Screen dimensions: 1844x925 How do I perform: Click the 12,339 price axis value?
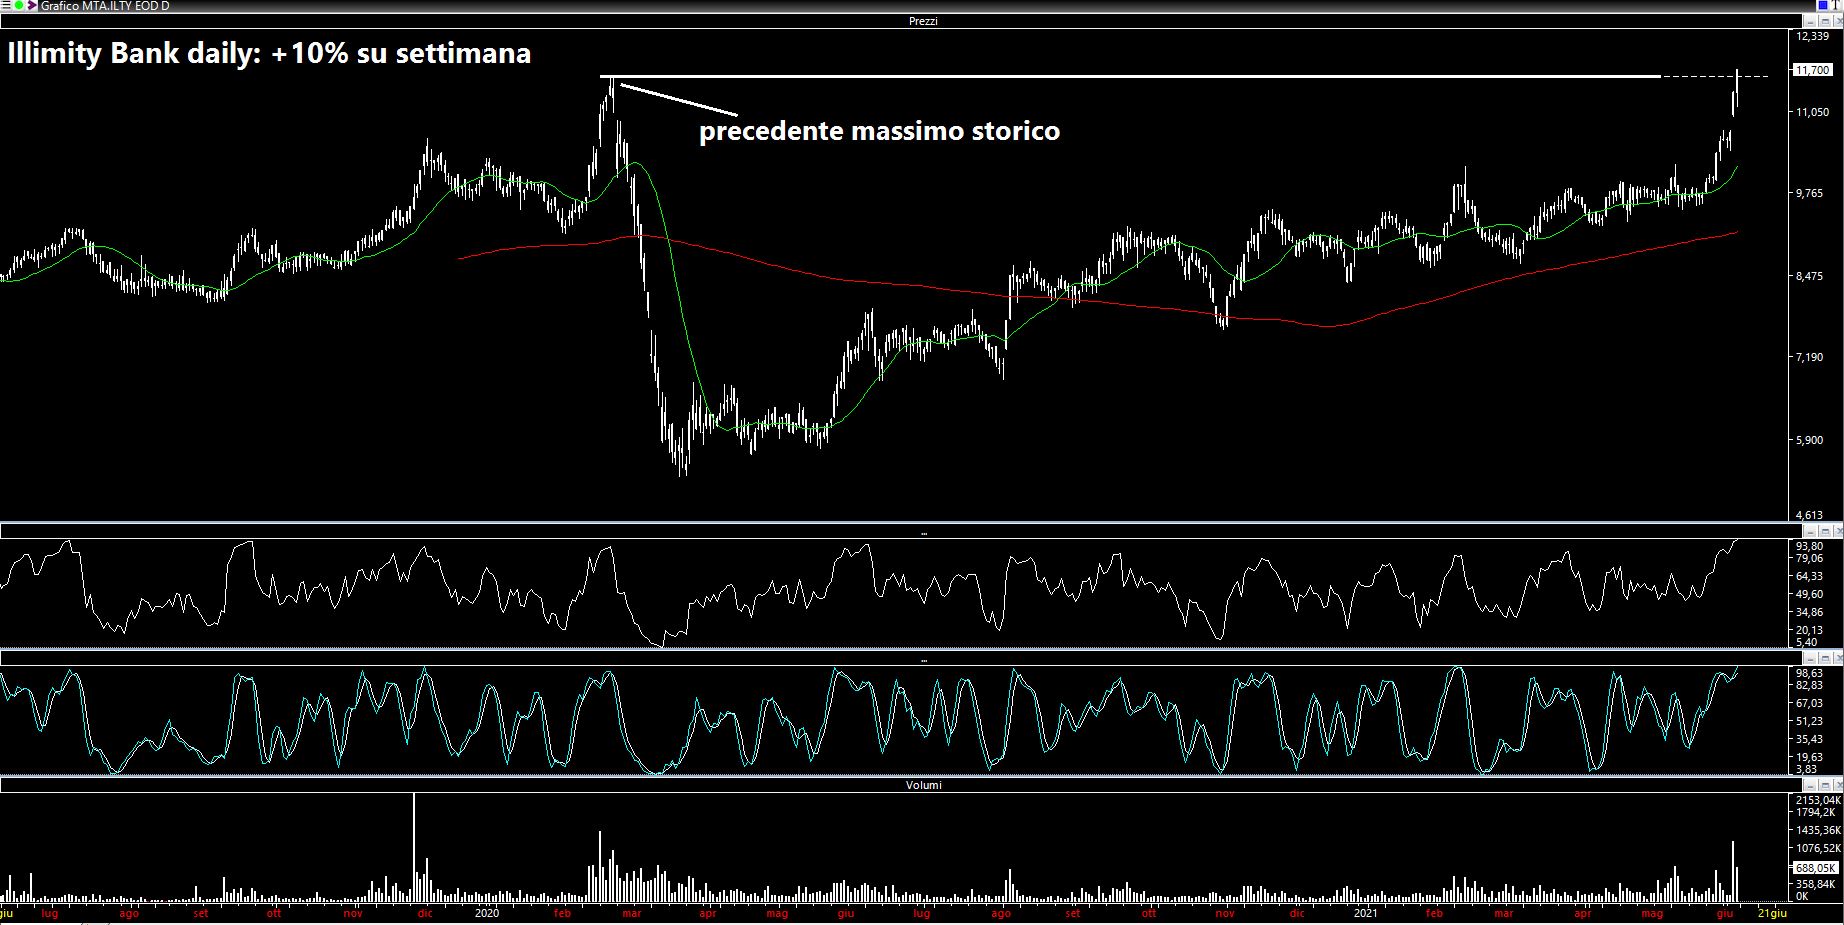pyautogui.click(x=1812, y=36)
